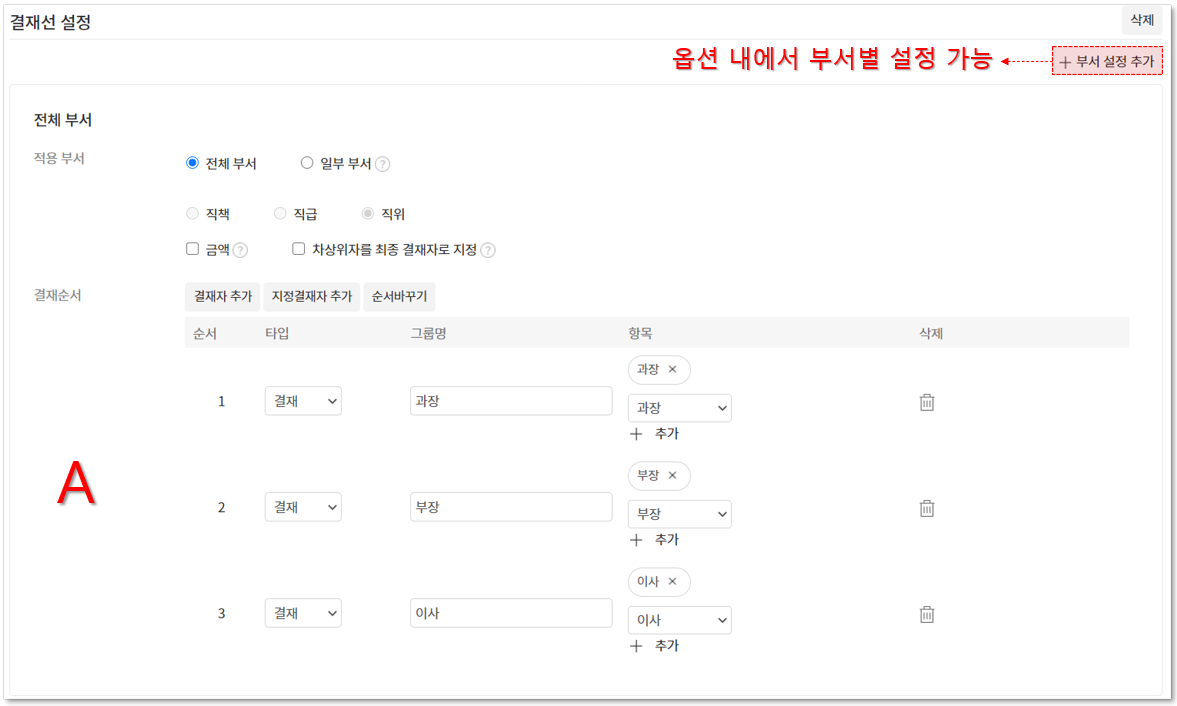Click the 삭제 button at top right
Viewport: 1177px width, 706px height.
click(1142, 20)
